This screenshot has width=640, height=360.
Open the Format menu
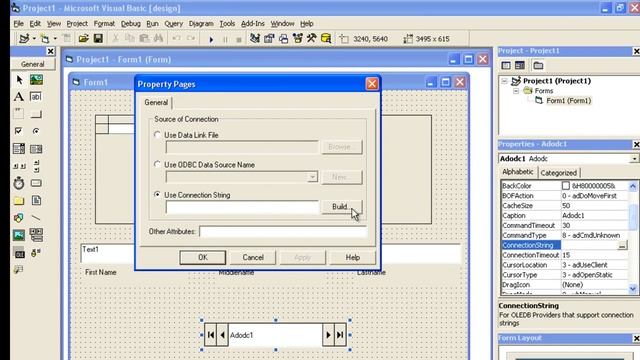pyautogui.click(x=104, y=24)
